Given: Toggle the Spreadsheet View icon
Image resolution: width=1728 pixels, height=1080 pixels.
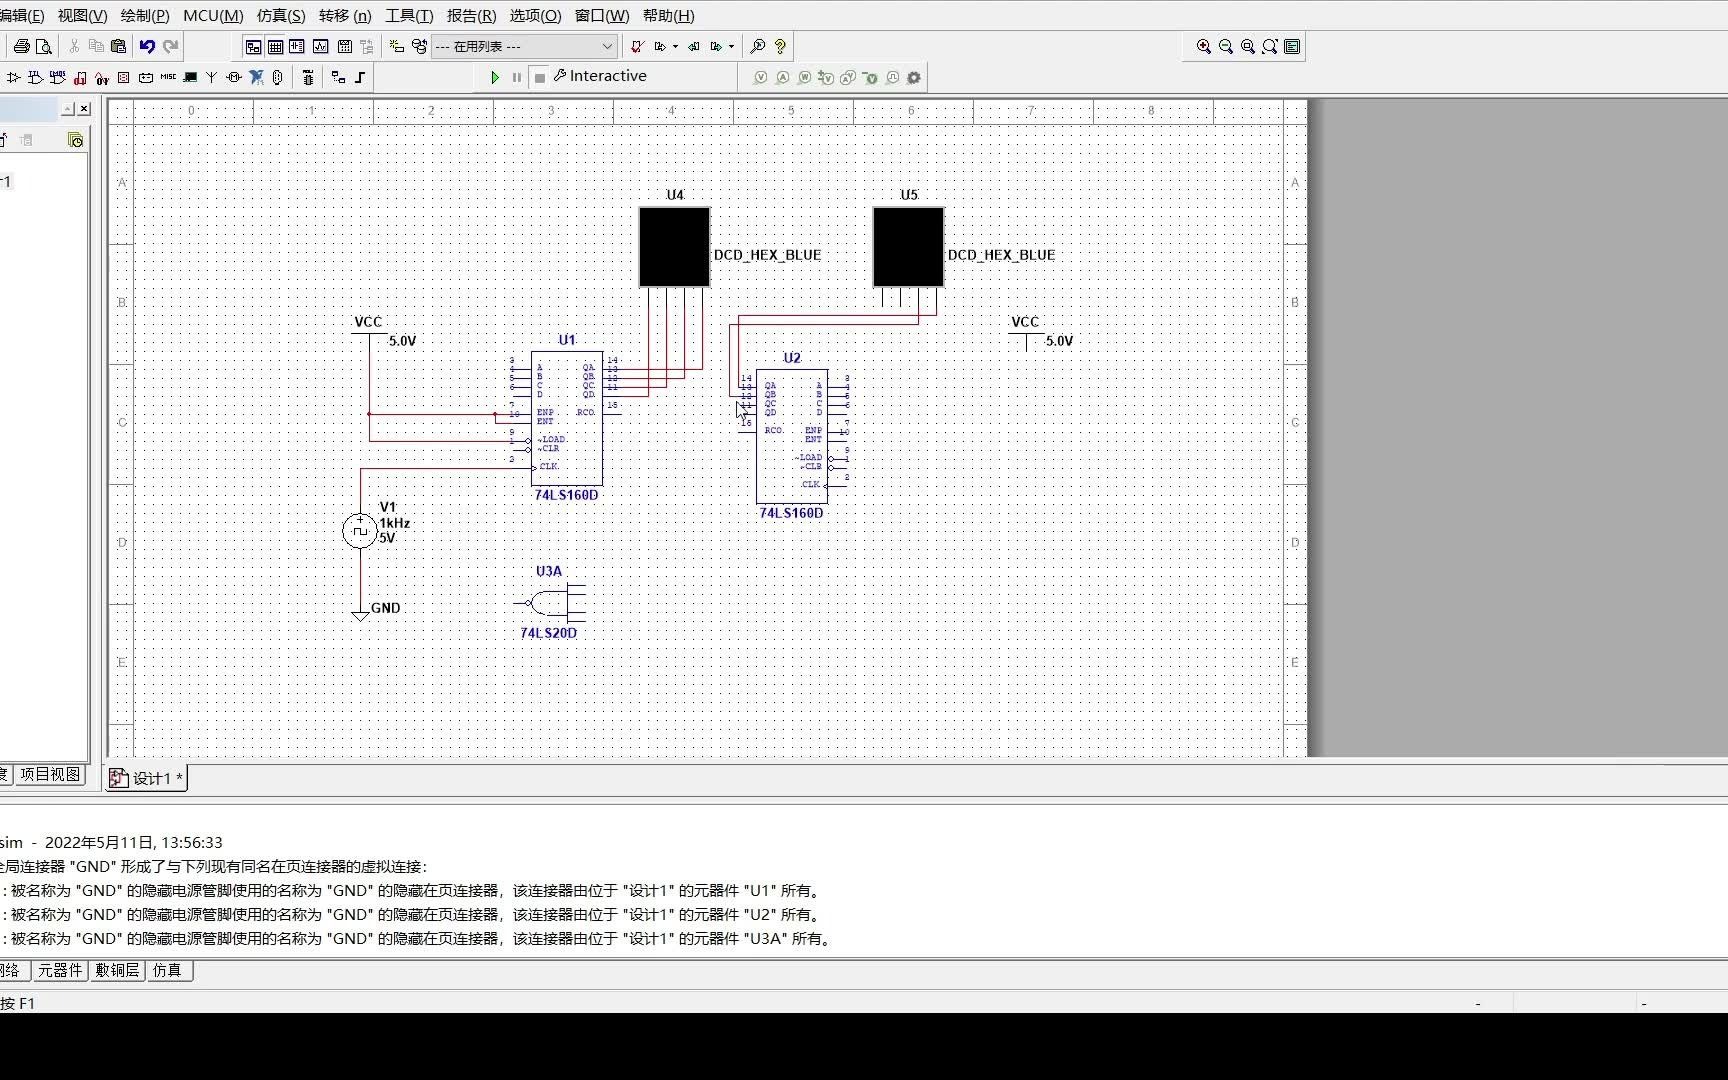Looking at the screenshot, I should [275, 47].
